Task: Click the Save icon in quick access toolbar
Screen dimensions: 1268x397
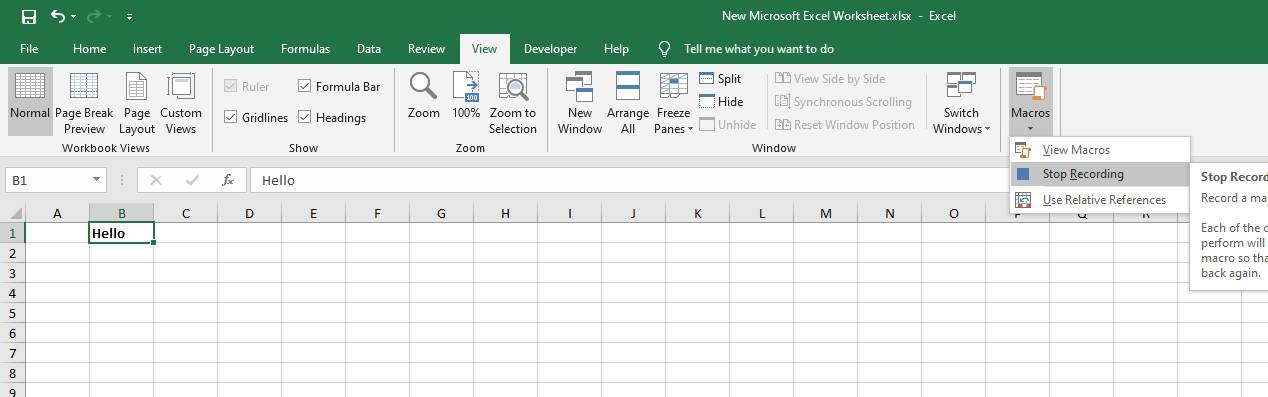Action: (x=28, y=16)
